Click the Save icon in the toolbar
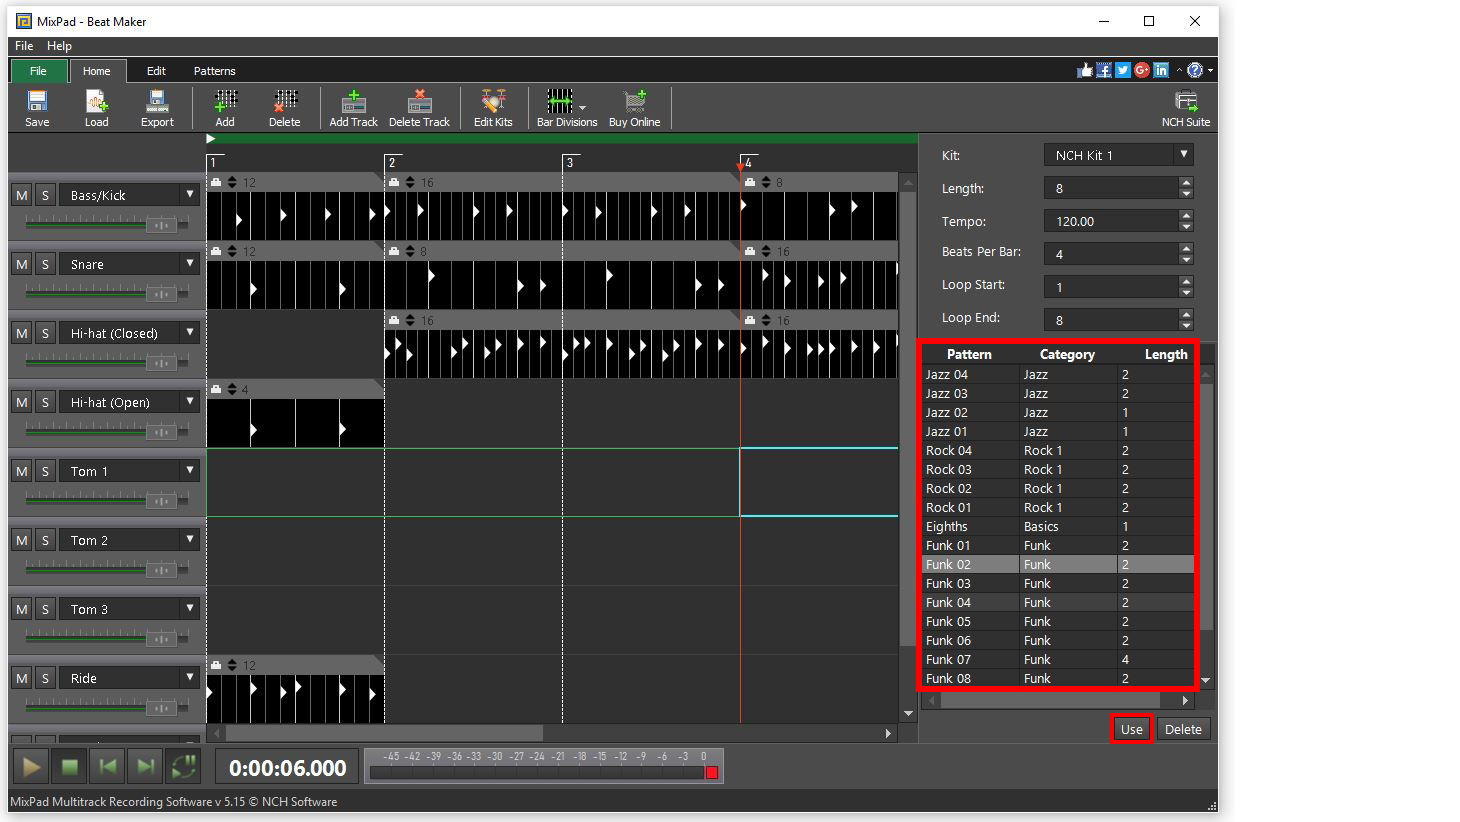The image size is (1460, 822). (x=37, y=107)
